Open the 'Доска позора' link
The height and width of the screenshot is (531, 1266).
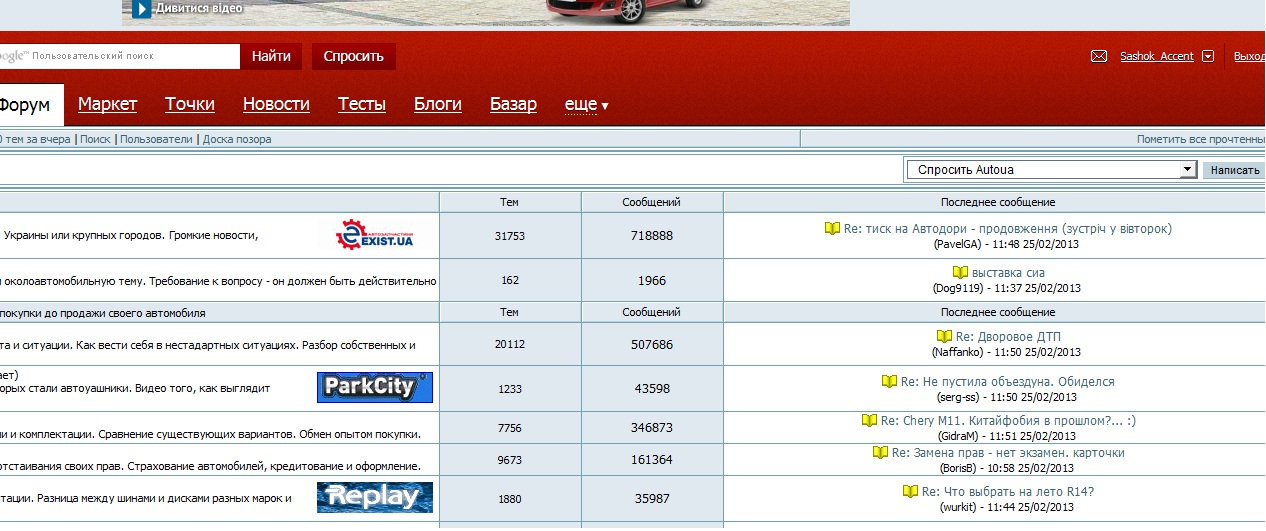tap(237, 139)
